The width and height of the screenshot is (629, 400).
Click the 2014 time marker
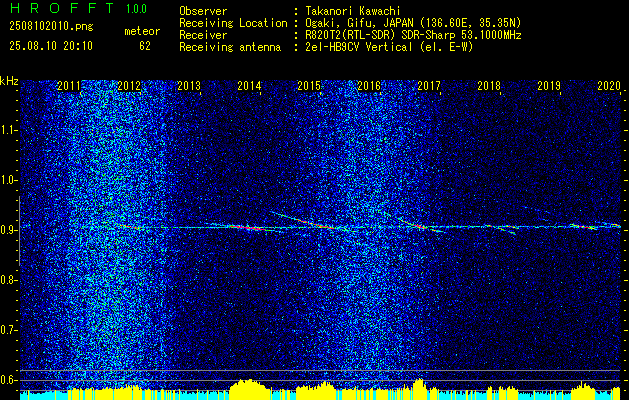tap(249, 85)
